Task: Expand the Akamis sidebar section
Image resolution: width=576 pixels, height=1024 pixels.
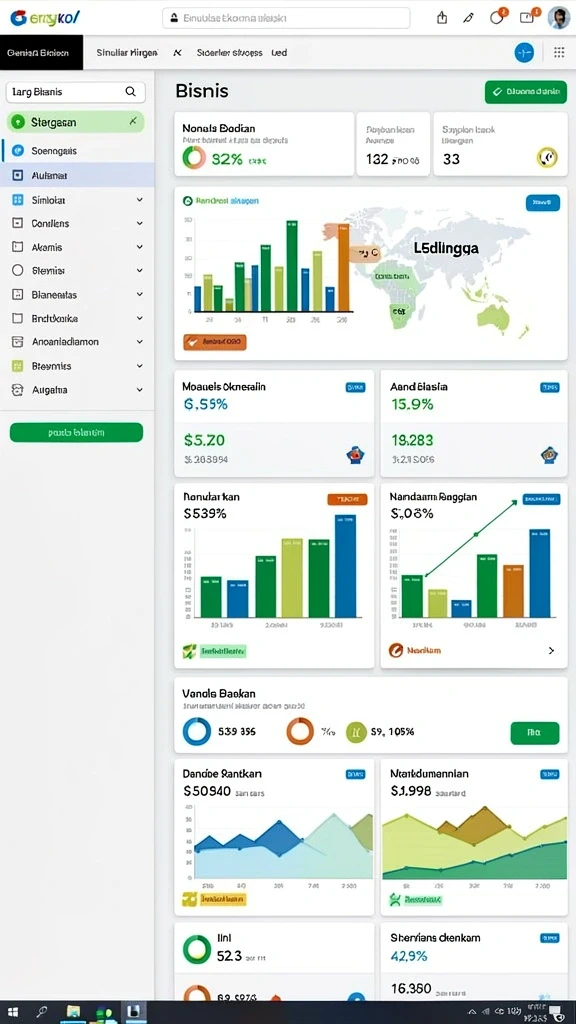Action: pos(140,248)
